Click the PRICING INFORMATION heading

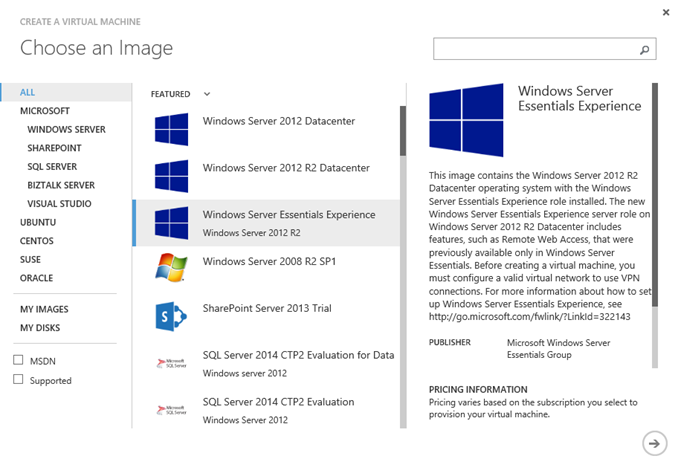point(478,389)
